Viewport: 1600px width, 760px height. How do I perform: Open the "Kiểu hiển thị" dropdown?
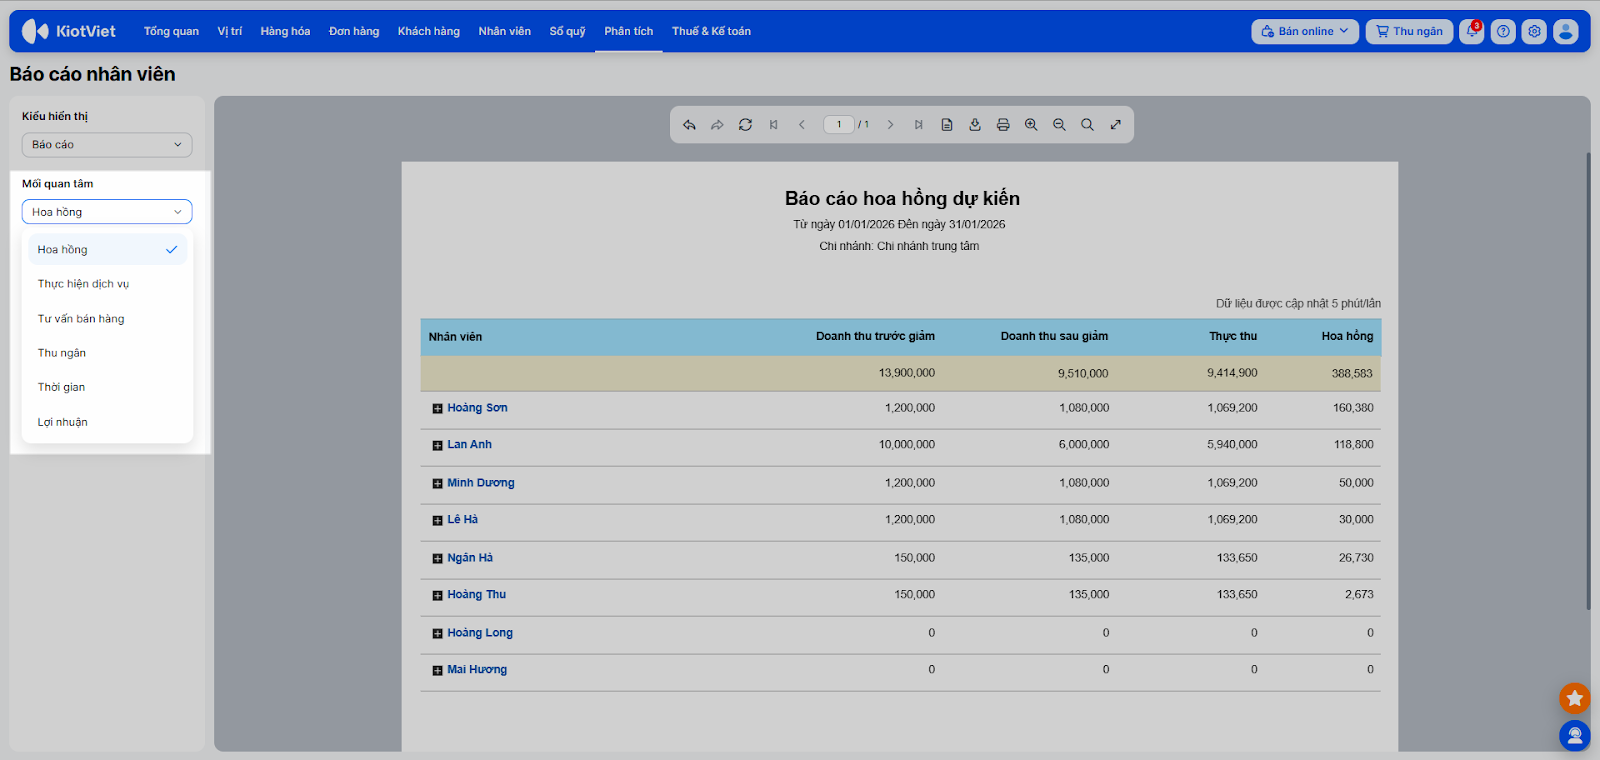tap(107, 145)
